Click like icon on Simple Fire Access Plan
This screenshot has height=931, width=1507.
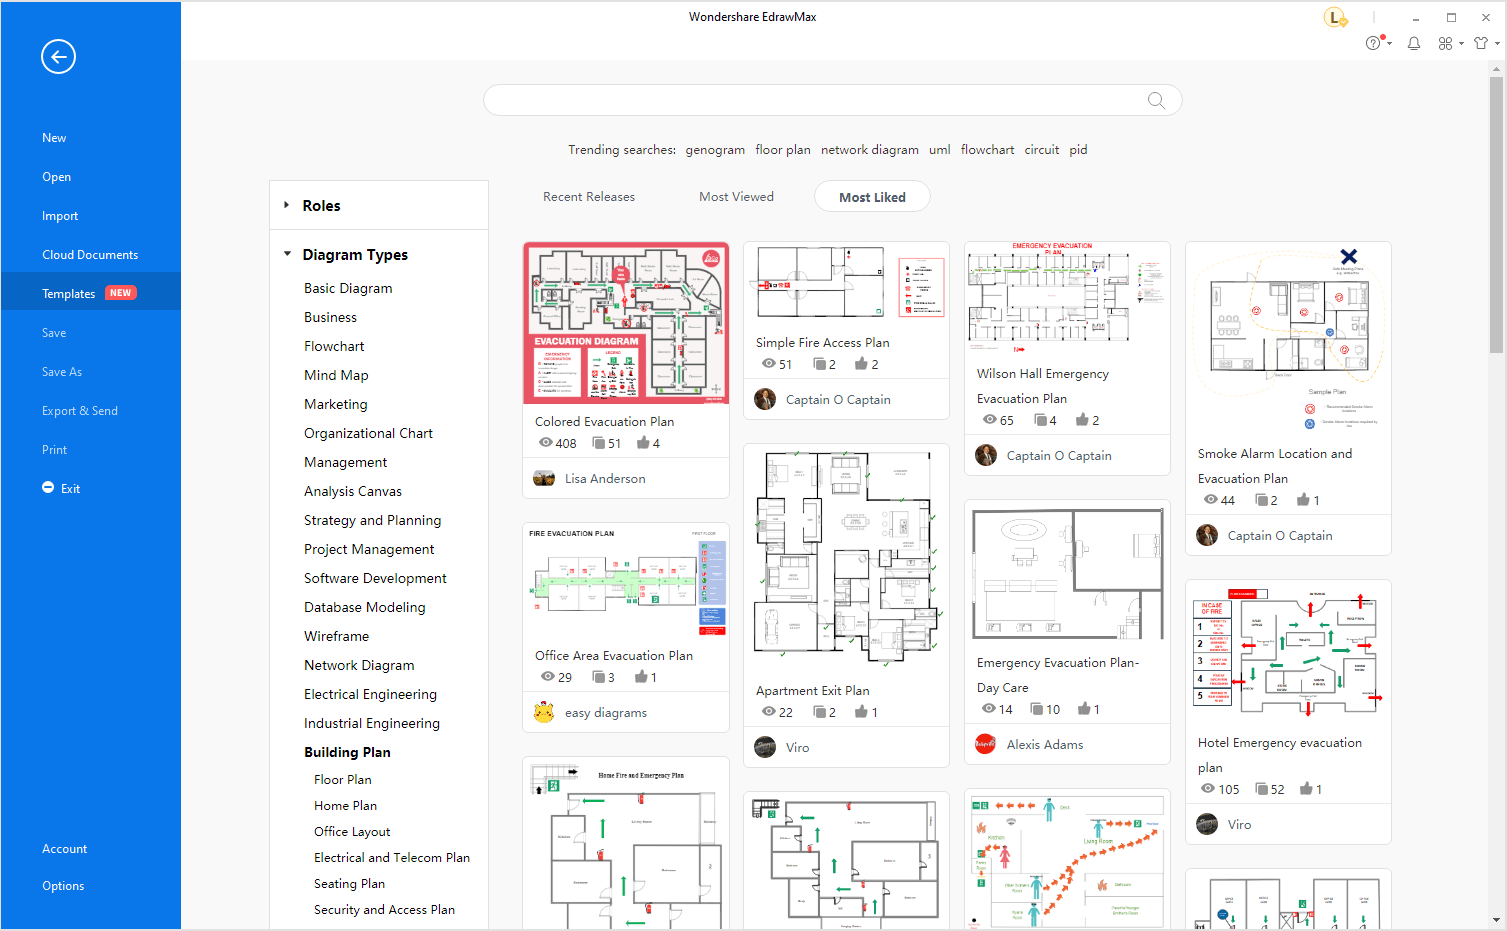(861, 364)
